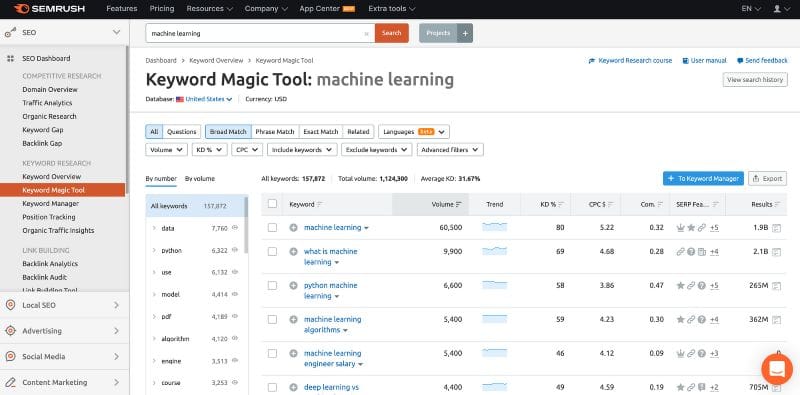The height and width of the screenshot is (395, 800).
Task: Open the Languages beta dropdown
Action: click(x=414, y=132)
